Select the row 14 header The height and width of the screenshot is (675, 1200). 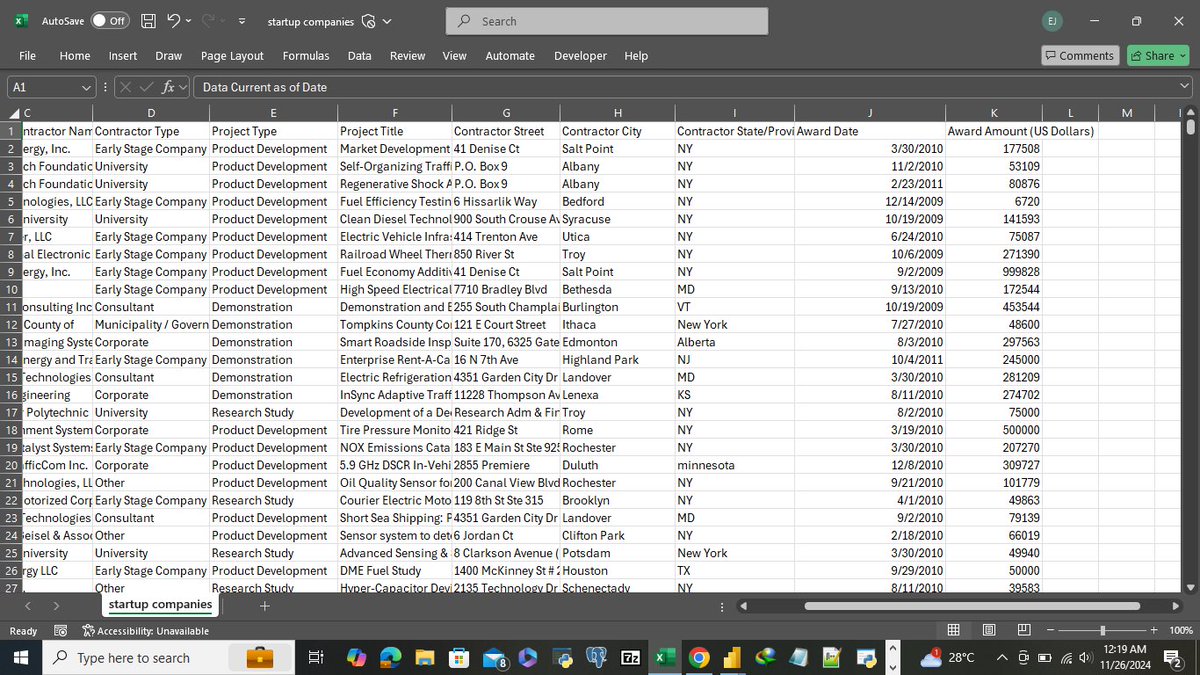(x=10, y=360)
